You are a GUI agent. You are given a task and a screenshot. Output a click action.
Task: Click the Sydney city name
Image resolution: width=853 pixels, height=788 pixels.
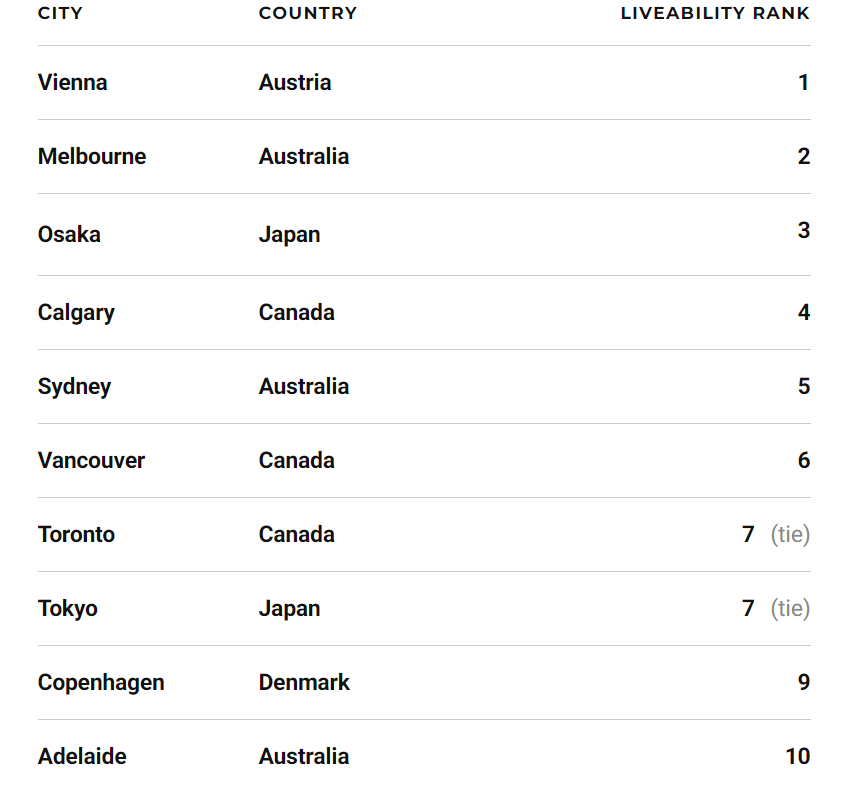click(x=74, y=386)
